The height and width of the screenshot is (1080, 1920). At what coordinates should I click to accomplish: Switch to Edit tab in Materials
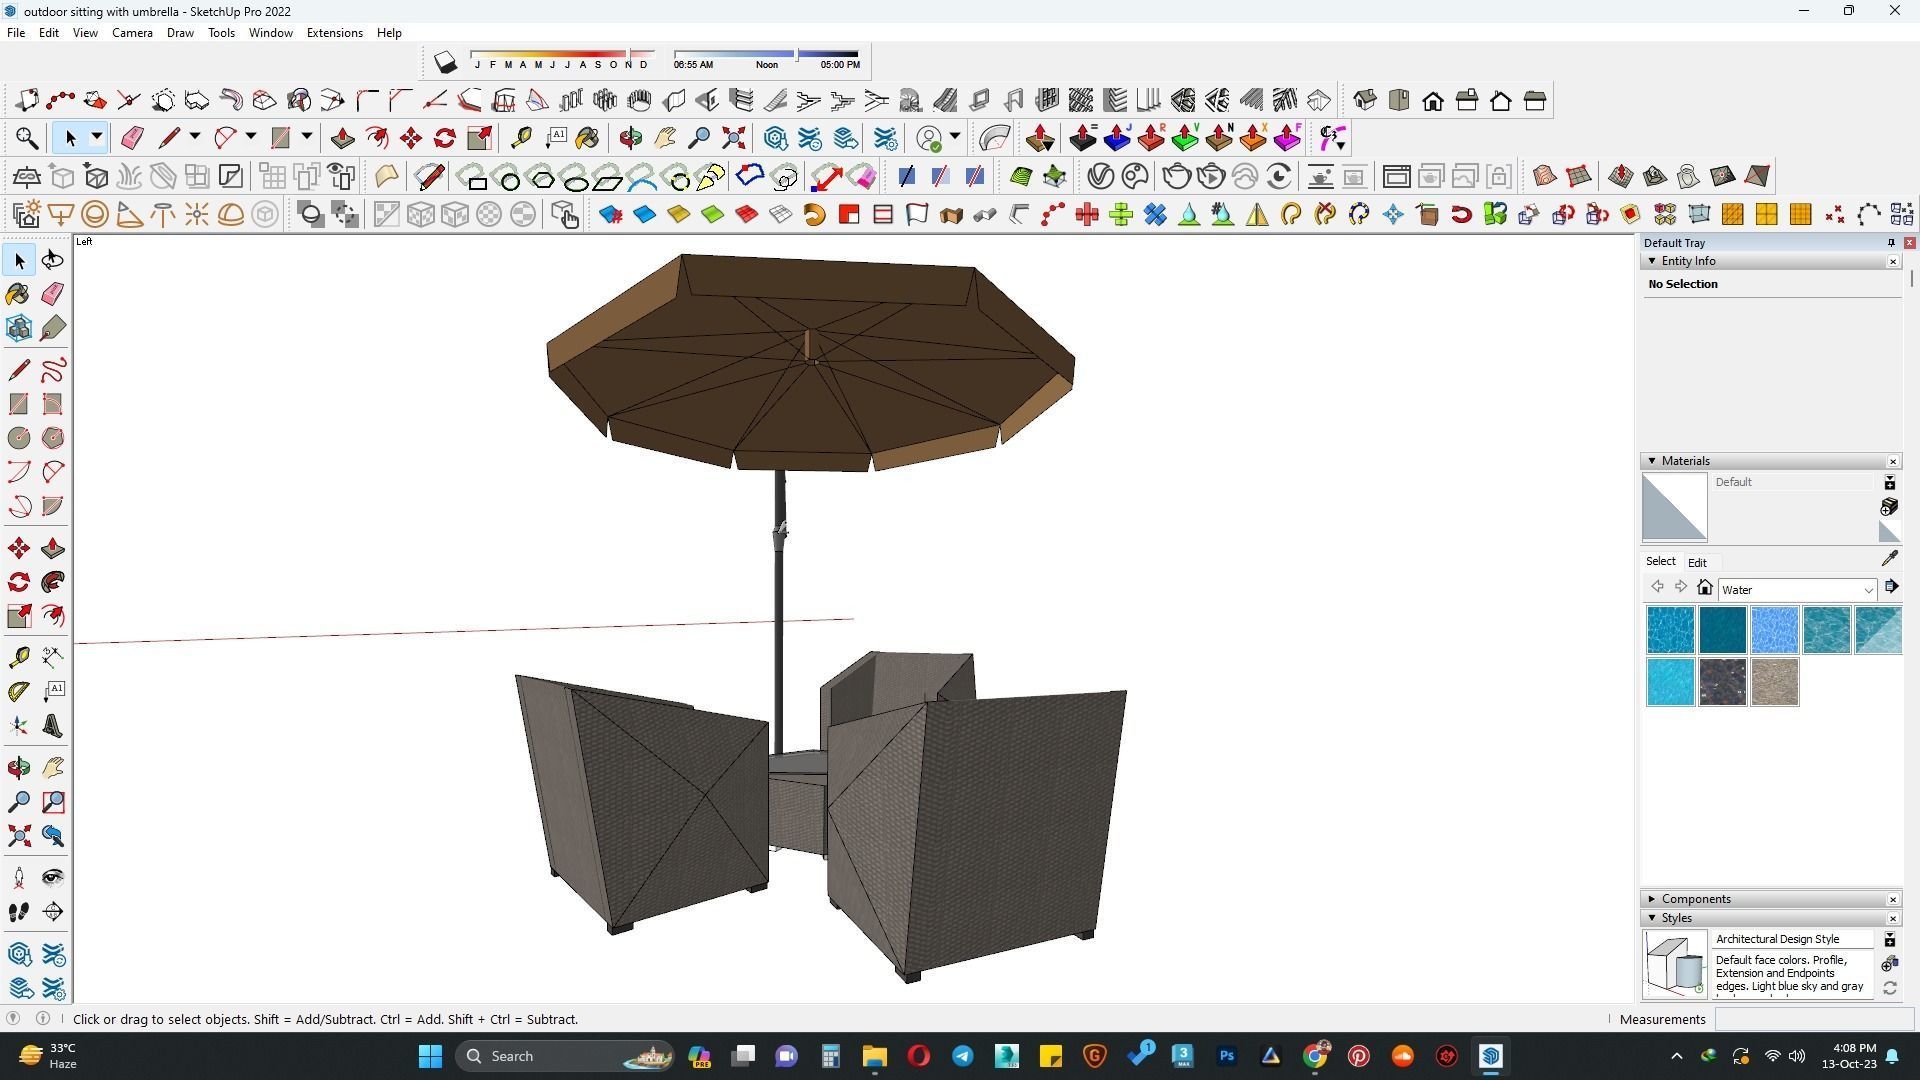1697,563
